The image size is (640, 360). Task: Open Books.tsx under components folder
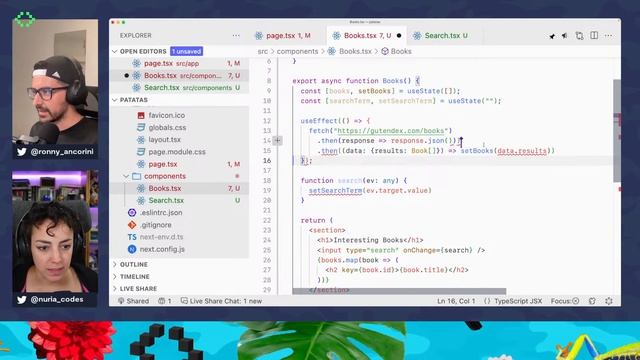click(x=165, y=188)
